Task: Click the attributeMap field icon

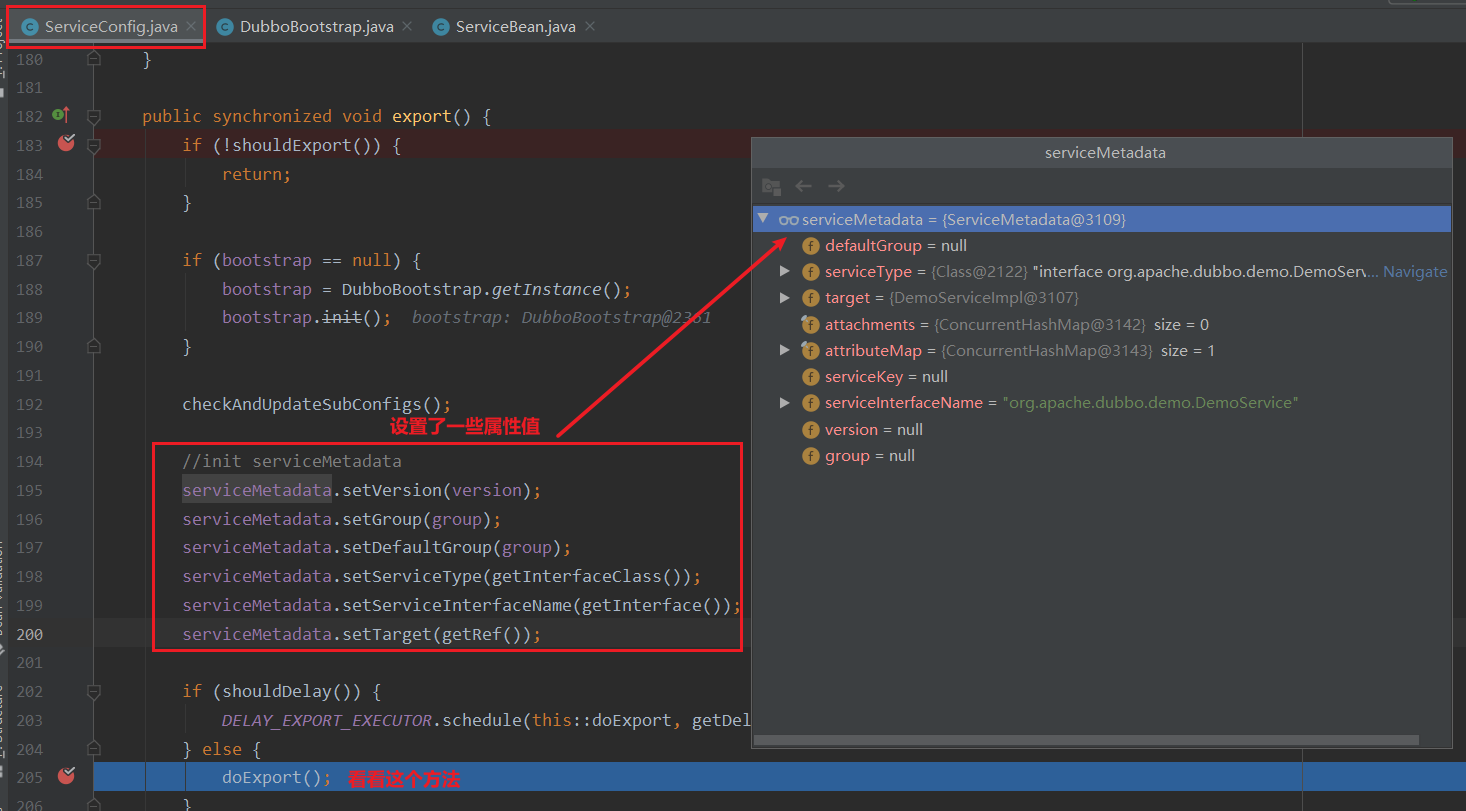Action: click(811, 350)
